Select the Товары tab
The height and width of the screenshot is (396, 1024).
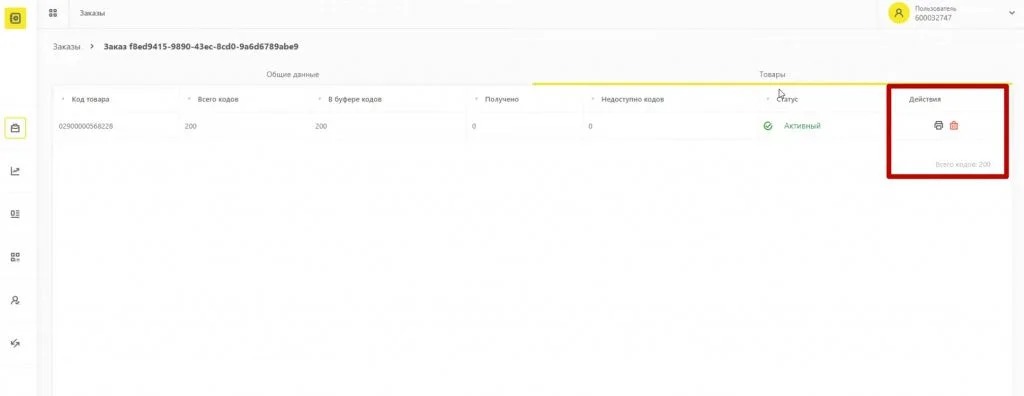(x=772, y=74)
